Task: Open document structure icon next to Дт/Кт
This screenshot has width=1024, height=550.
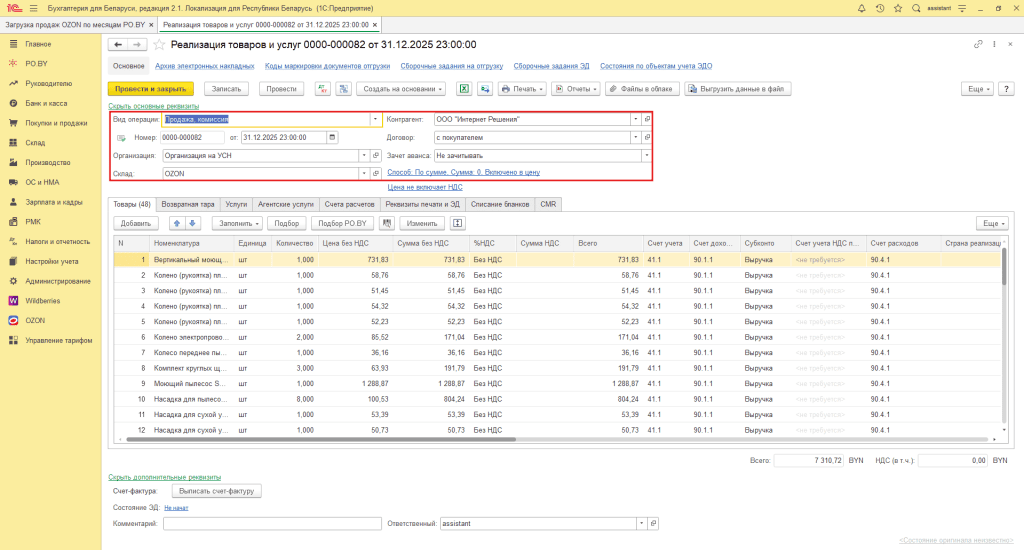Action: [x=344, y=89]
